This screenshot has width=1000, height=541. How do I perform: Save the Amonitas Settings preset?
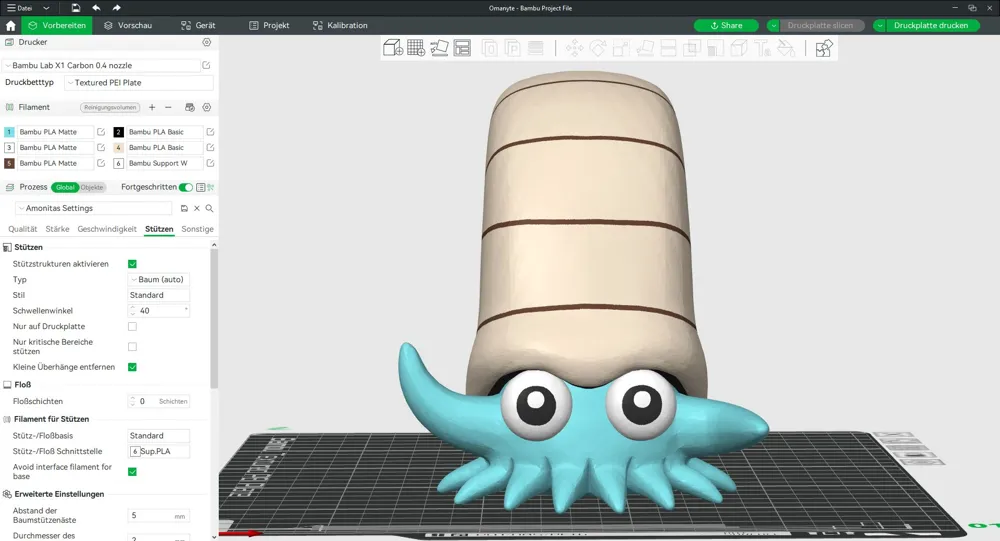click(x=184, y=208)
